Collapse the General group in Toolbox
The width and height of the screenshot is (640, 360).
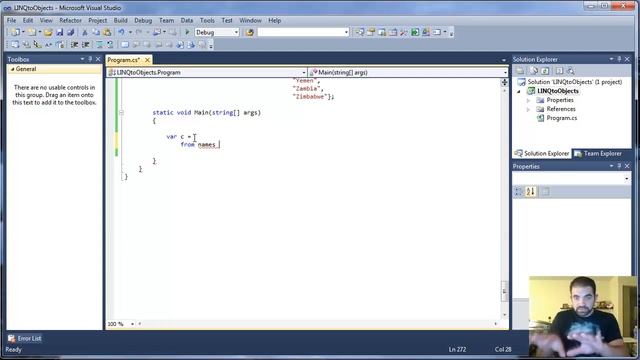tap(12, 69)
